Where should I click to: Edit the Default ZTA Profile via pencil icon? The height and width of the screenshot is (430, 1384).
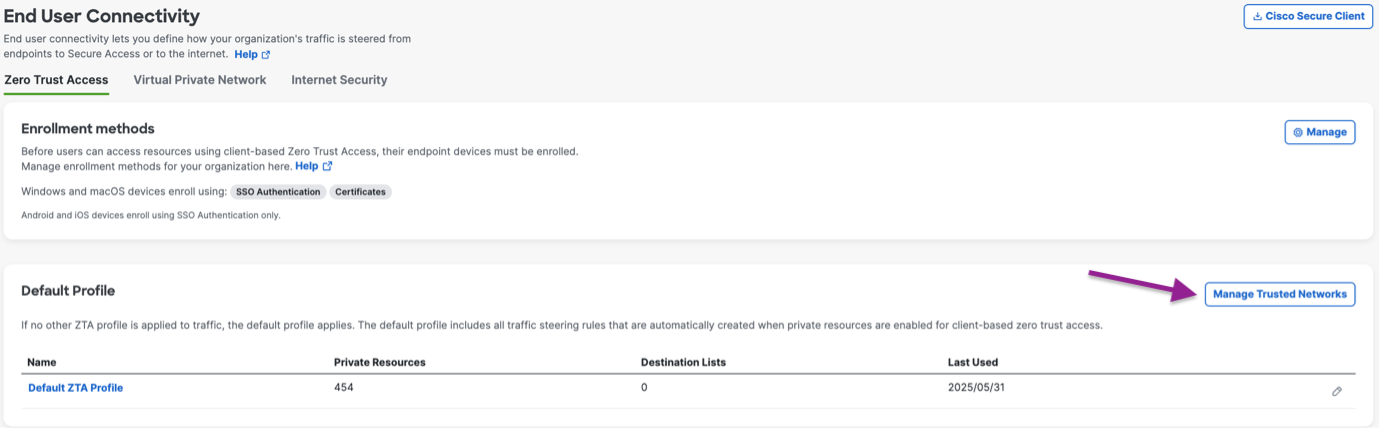click(x=1337, y=391)
